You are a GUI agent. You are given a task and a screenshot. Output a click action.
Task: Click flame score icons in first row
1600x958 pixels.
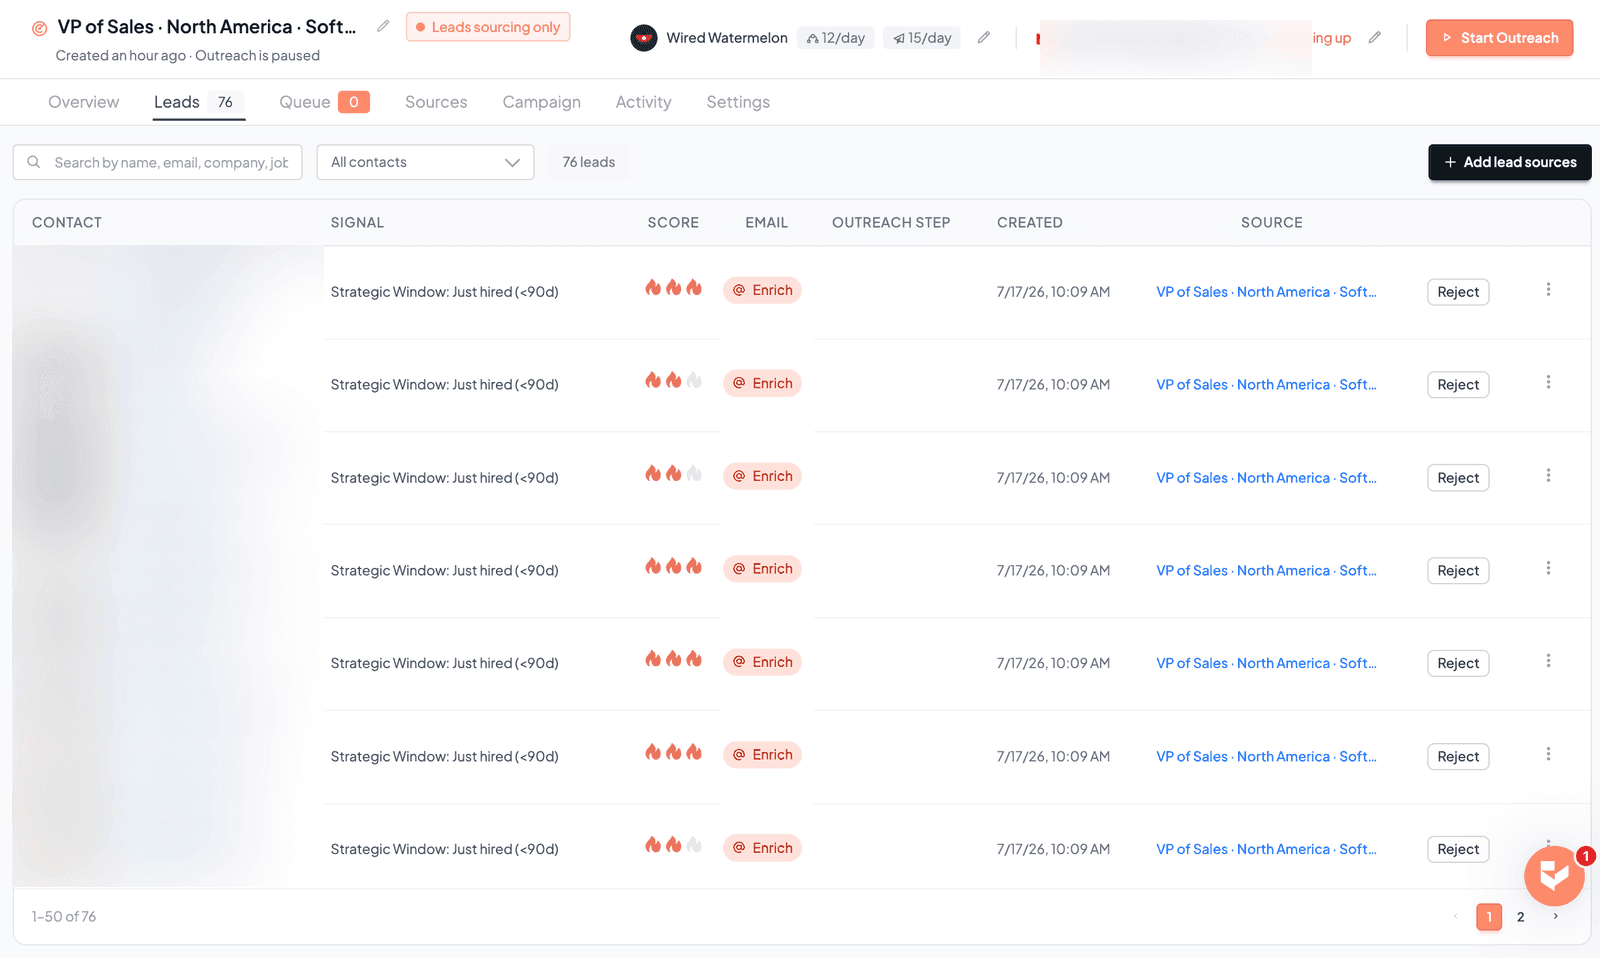point(673,288)
